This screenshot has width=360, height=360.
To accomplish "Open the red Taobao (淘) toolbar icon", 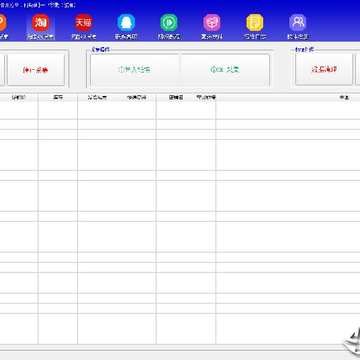I will (41, 23).
